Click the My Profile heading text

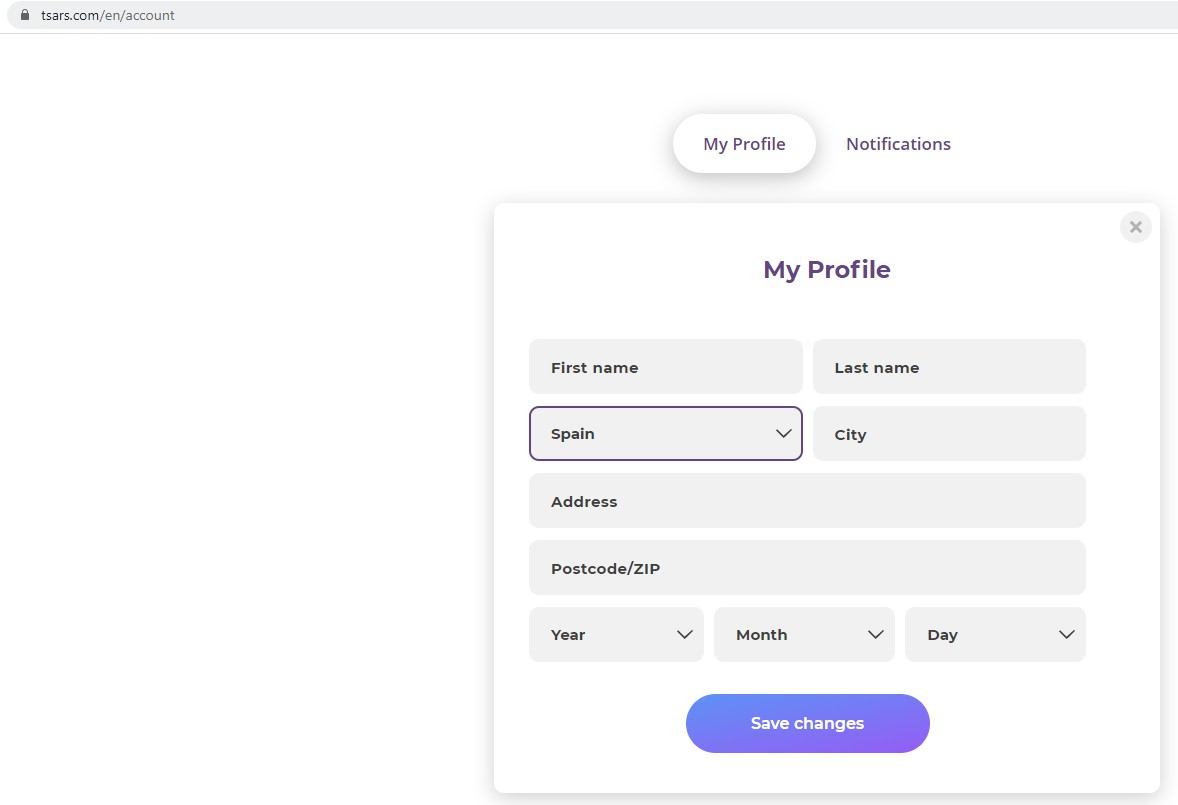(826, 269)
